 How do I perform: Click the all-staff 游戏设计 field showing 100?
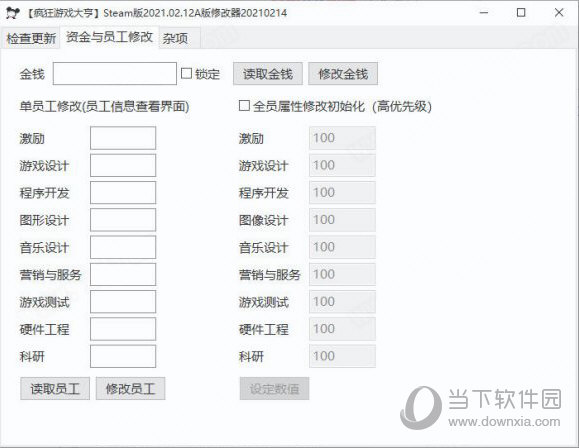pyautogui.click(x=342, y=165)
